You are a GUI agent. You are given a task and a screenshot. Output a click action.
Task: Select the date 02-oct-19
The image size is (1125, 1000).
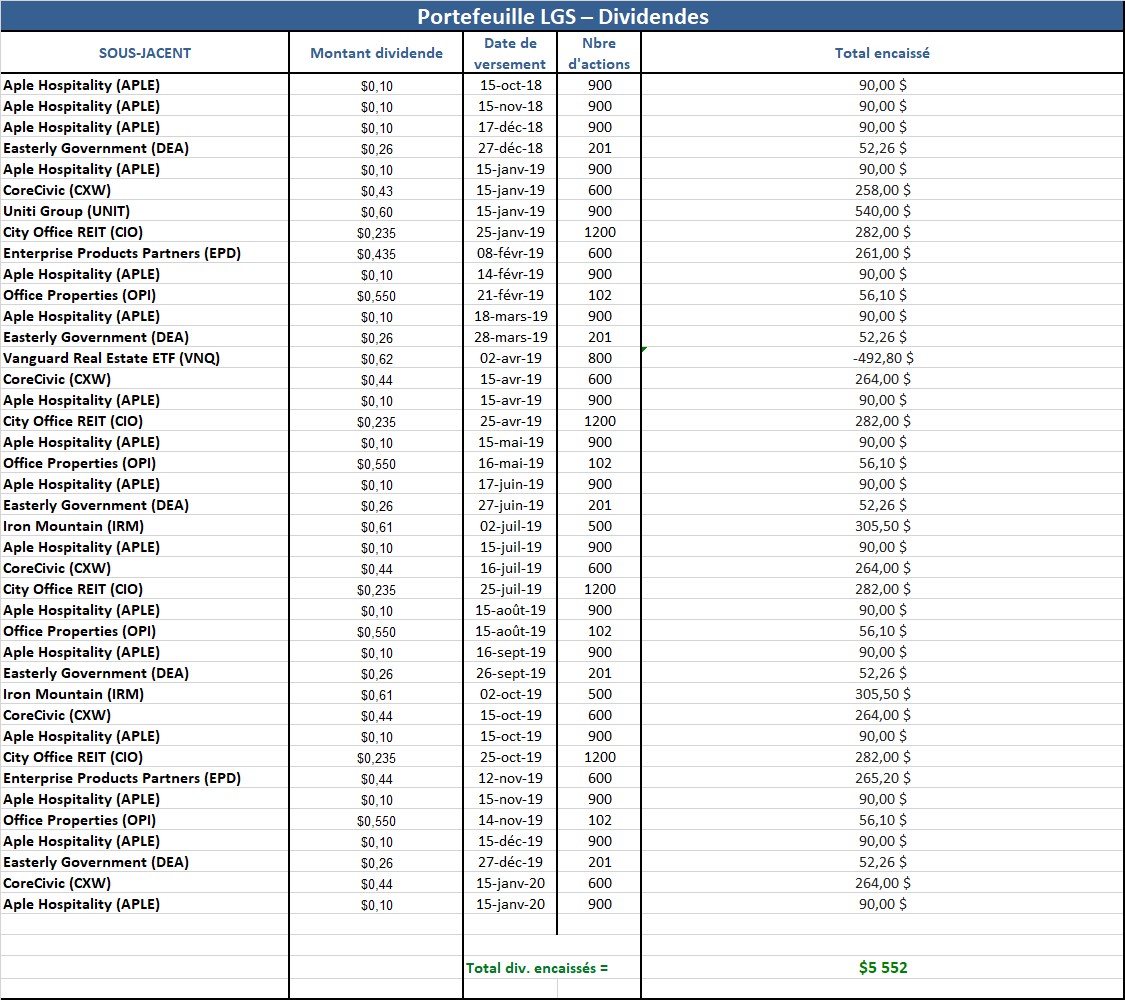click(511, 694)
